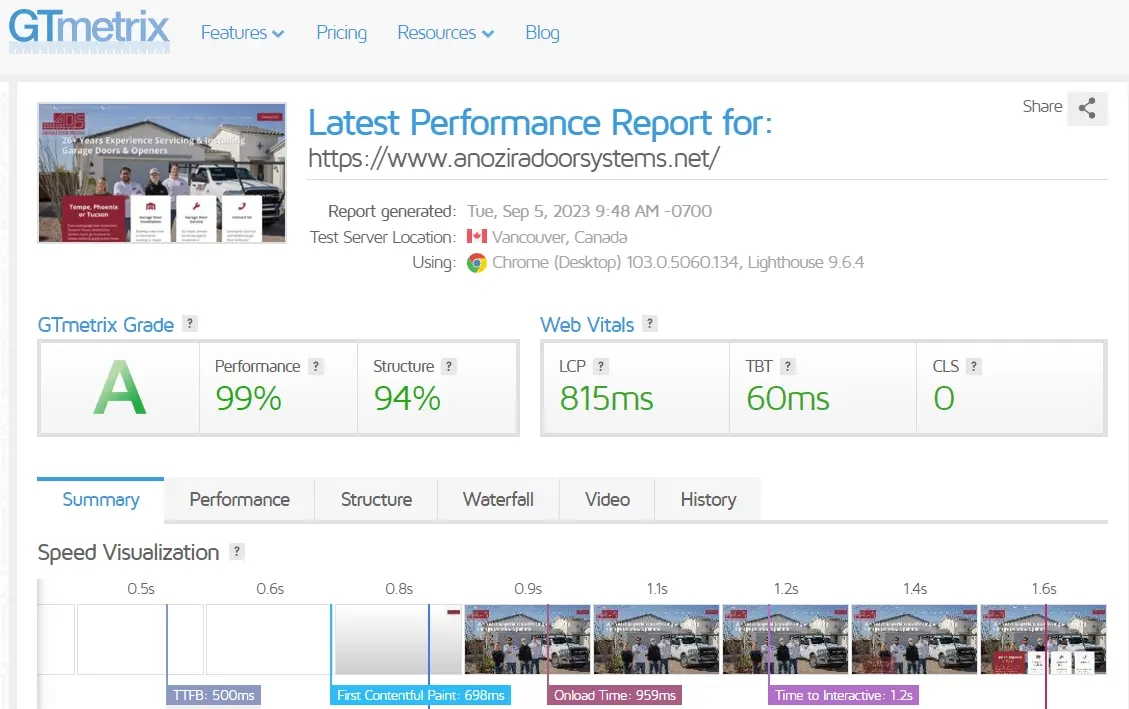Select the 0.5s blank filmstrip frame
The width and height of the screenshot is (1129, 709).
coord(140,639)
